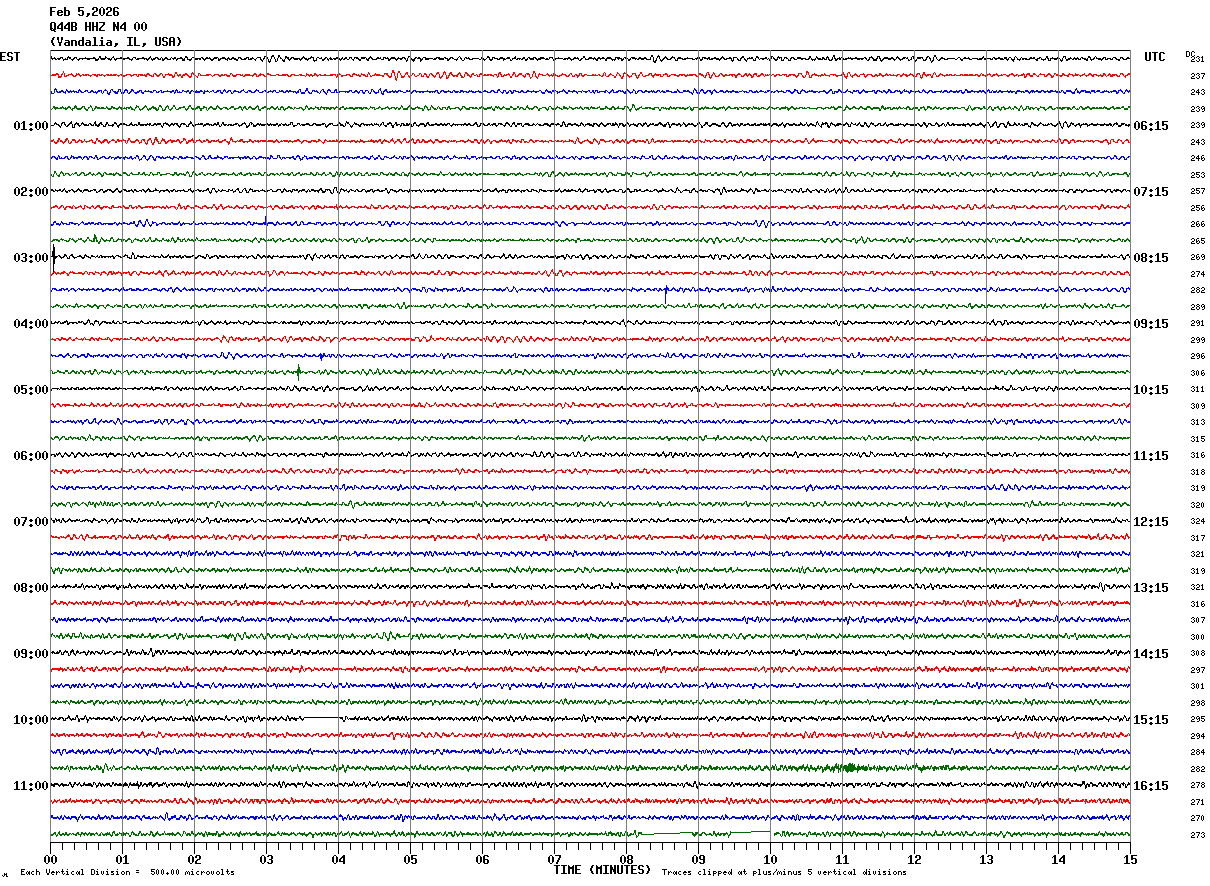
Task: Click the UTC timezone label
Action: pyautogui.click(x=1154, y=57)
